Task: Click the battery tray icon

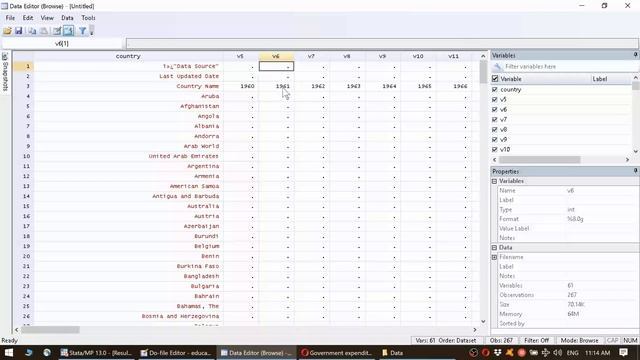Action: tap(534, 353)
